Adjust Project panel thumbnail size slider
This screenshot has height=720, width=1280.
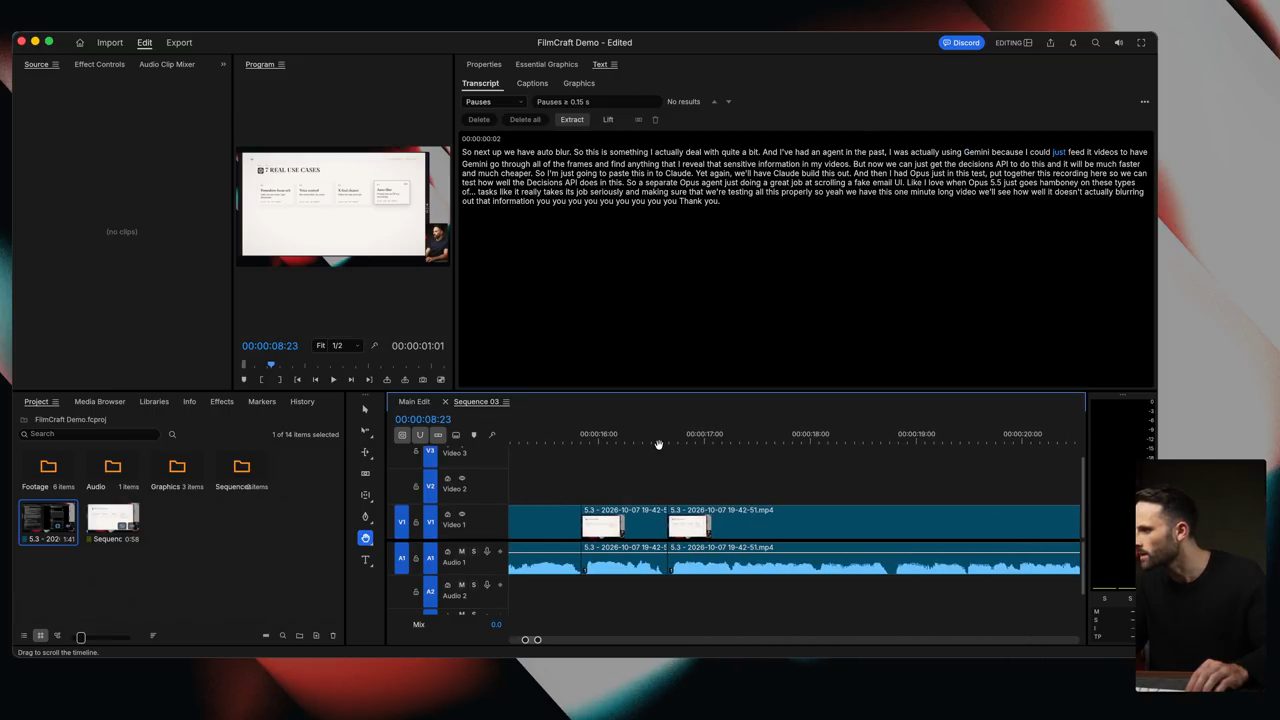pos(81,637)
